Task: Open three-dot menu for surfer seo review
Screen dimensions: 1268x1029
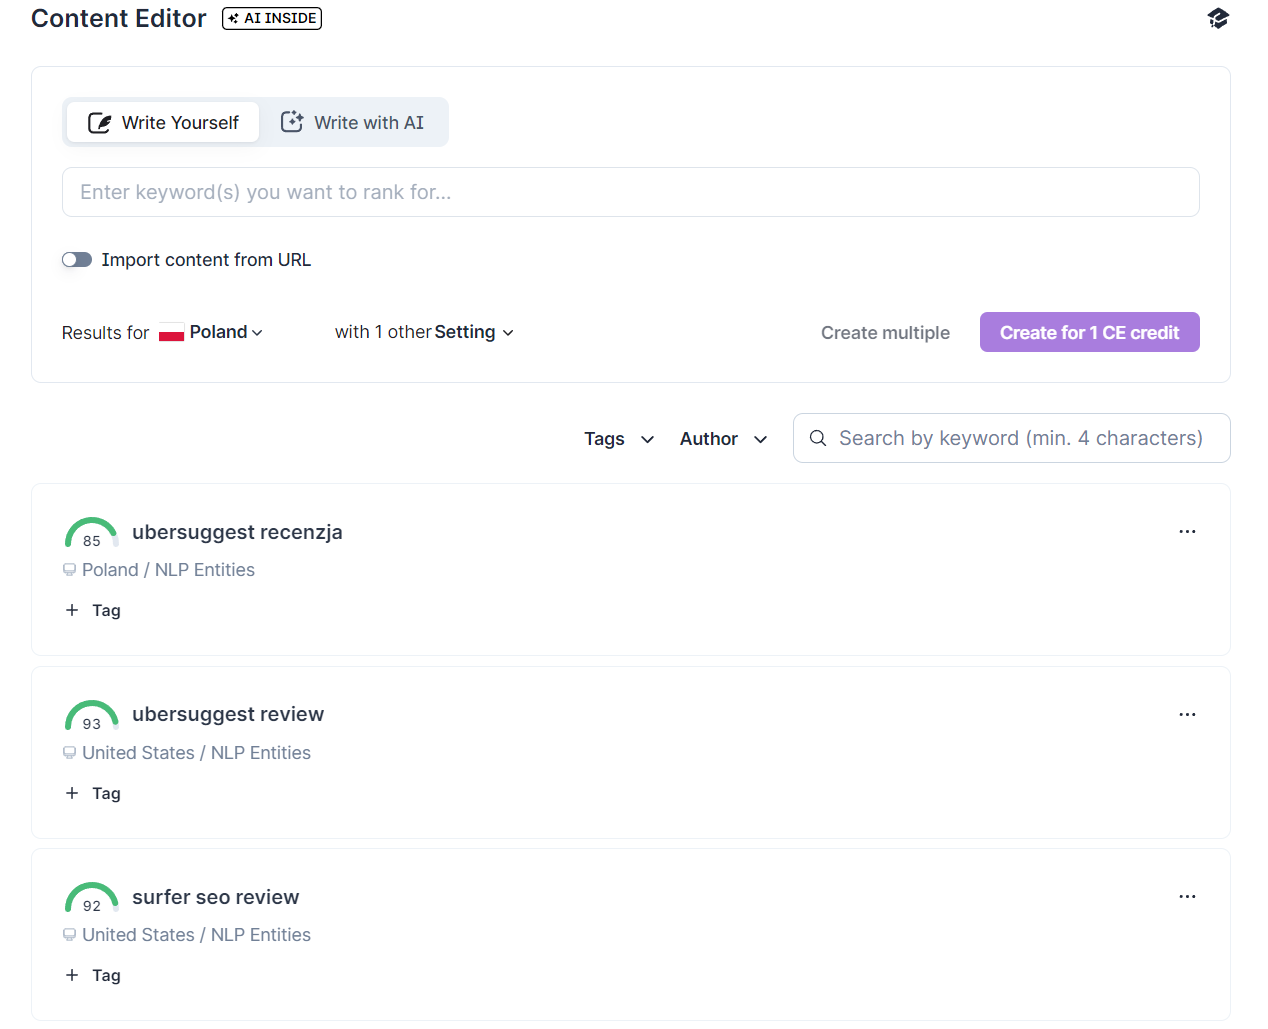Action: coord(1187,897)
